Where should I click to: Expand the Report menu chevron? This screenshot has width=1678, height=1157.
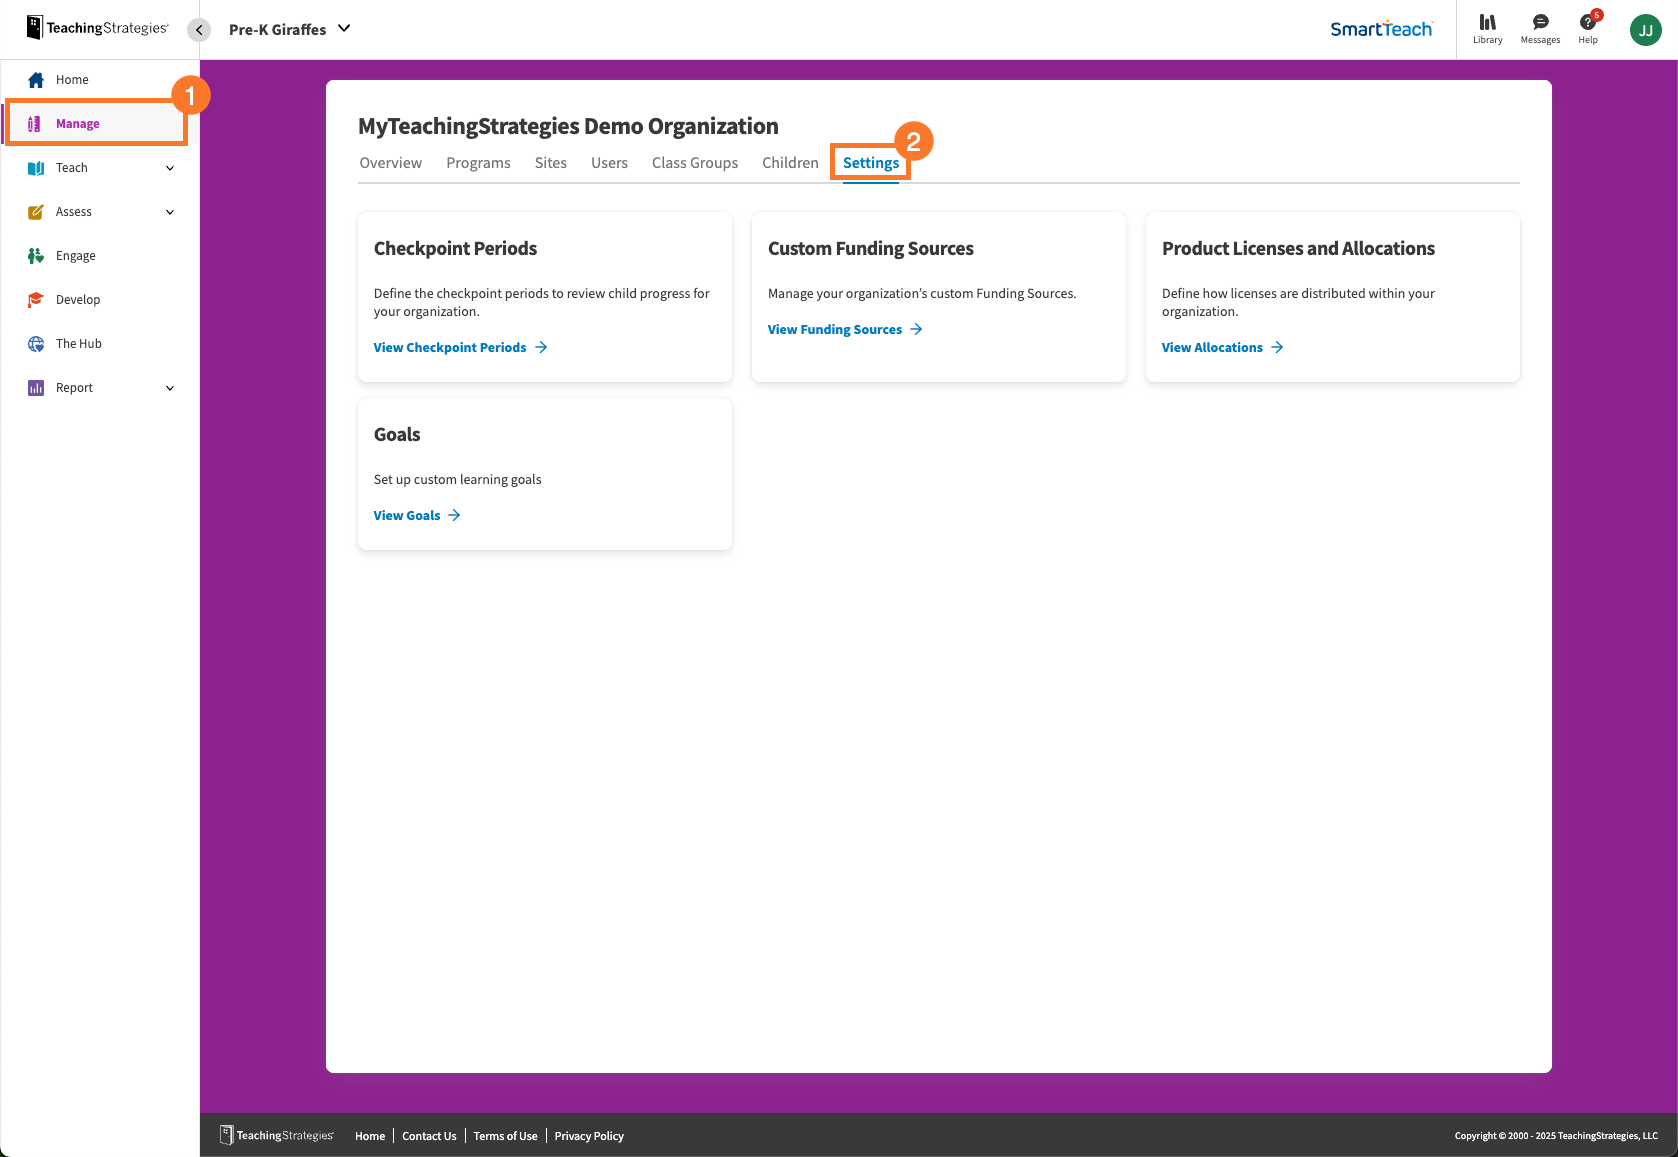(x=168, y=387)
